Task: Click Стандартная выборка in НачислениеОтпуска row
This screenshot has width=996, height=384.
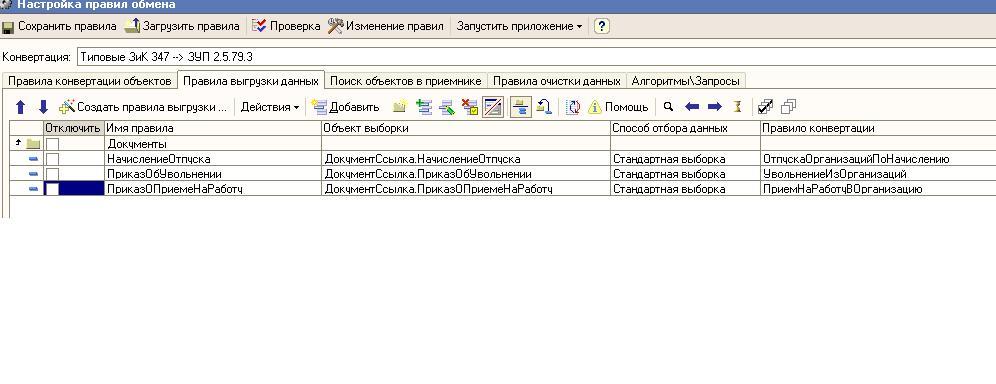Action: [685, 159]
